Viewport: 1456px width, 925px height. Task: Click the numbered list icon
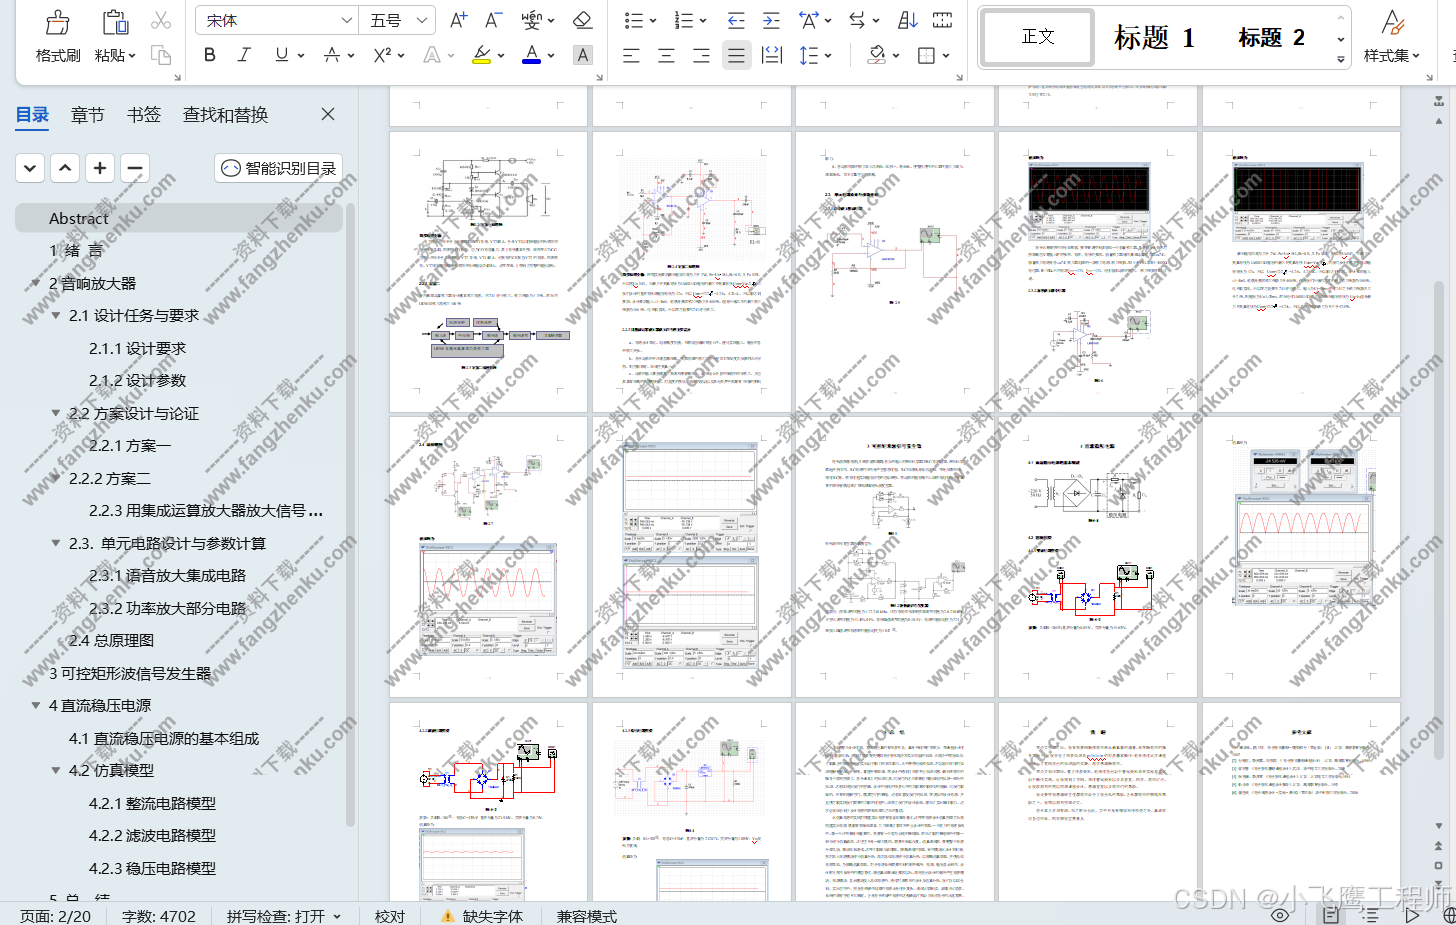(x=684, y=20)
